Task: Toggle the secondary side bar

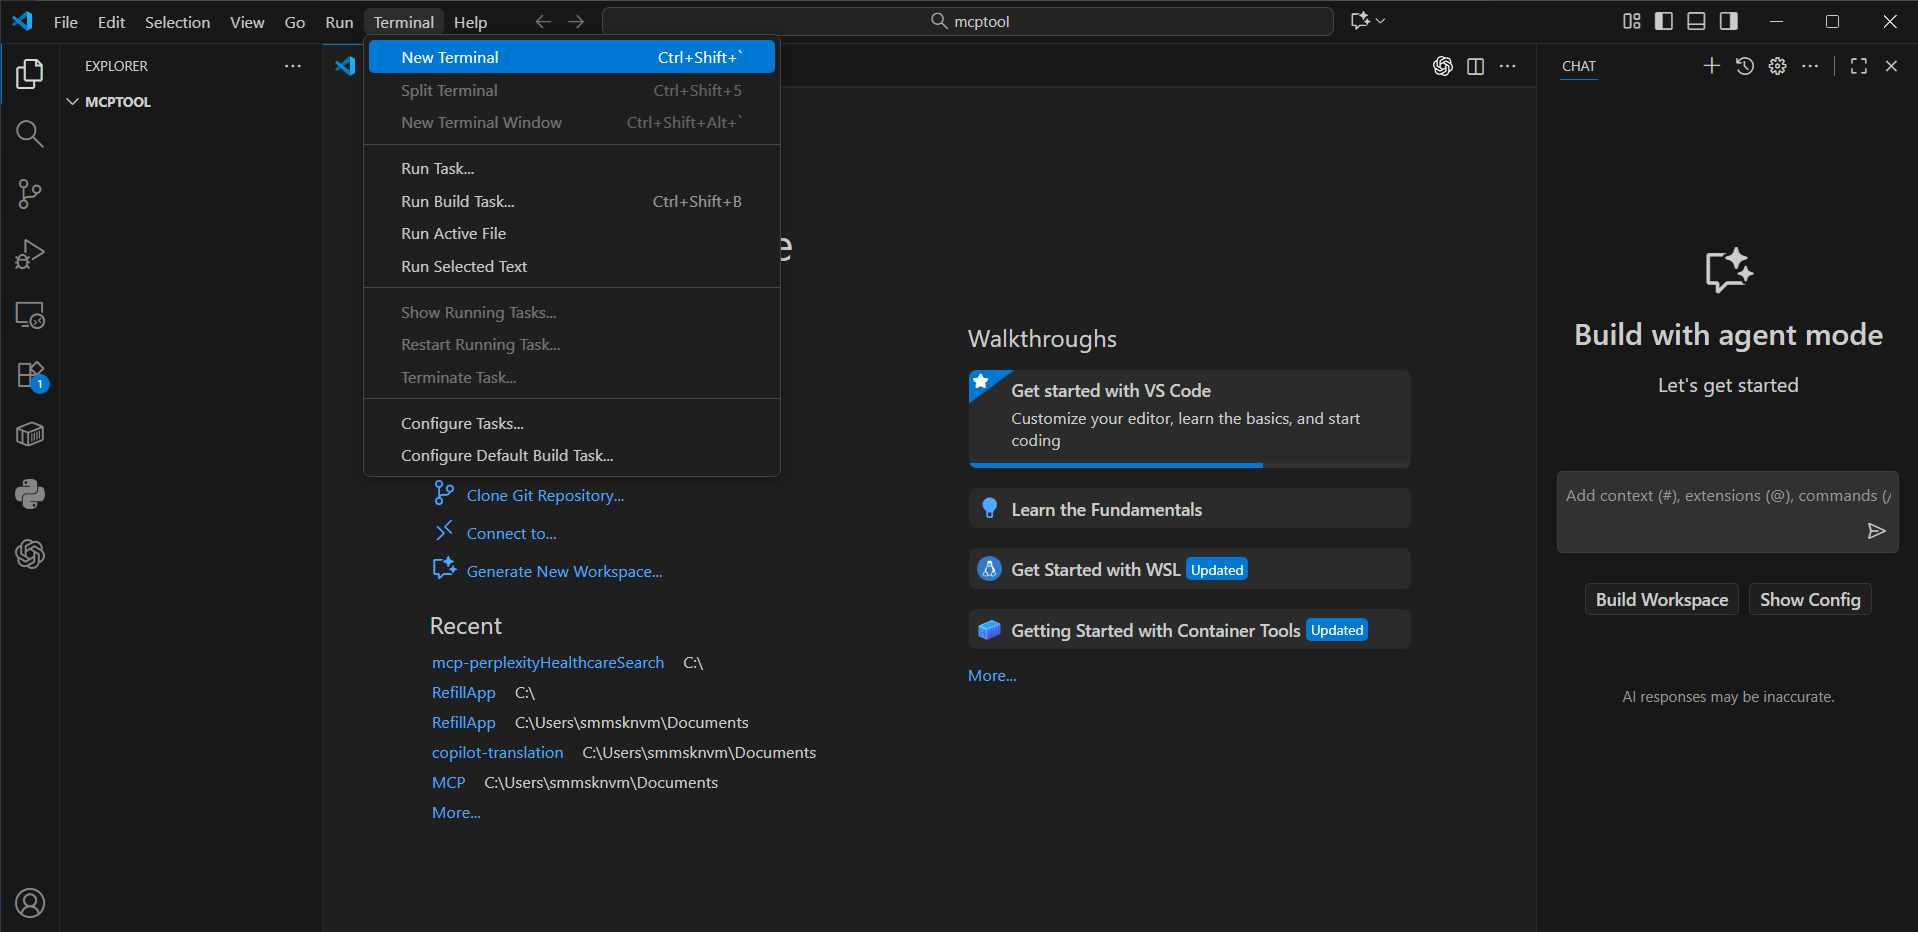Action: pos(1728,21)
